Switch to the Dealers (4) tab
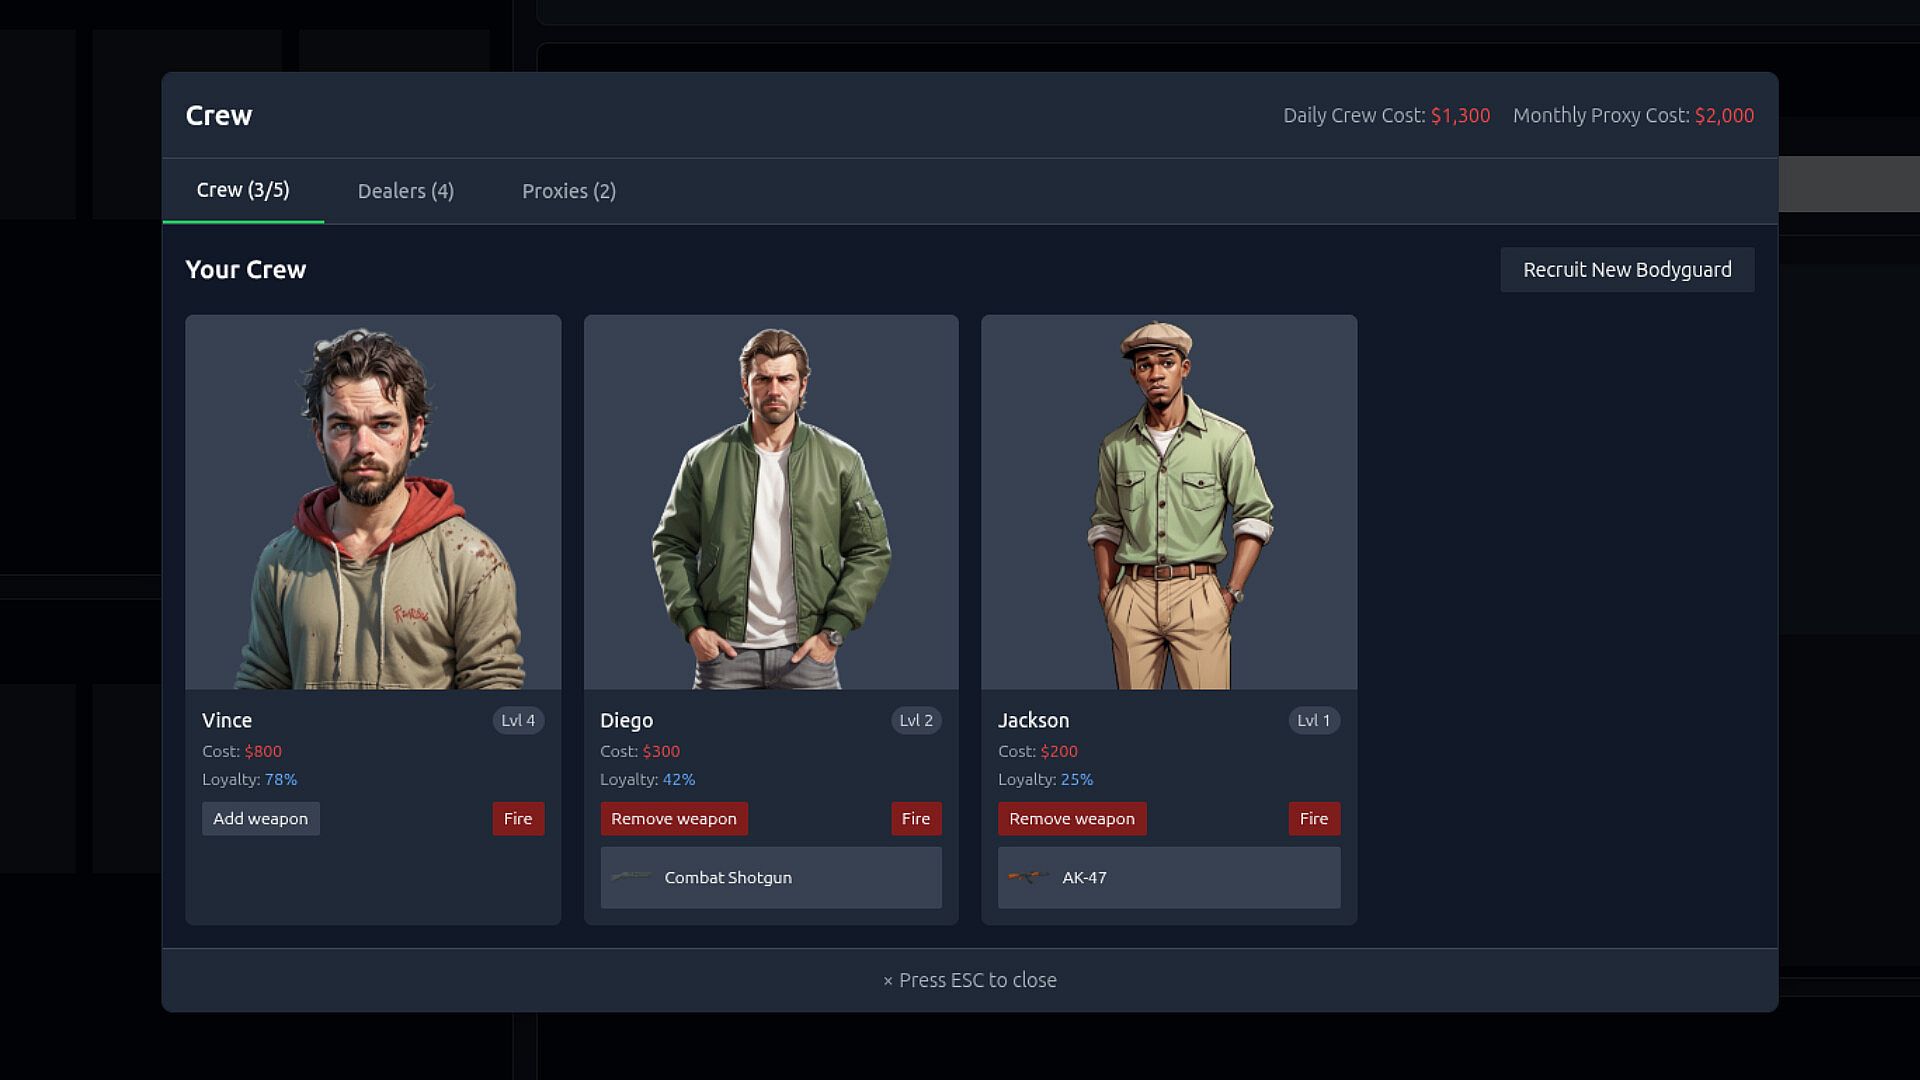The width and height of the screenshot is (1920, 1080). (x=405, y=191)
